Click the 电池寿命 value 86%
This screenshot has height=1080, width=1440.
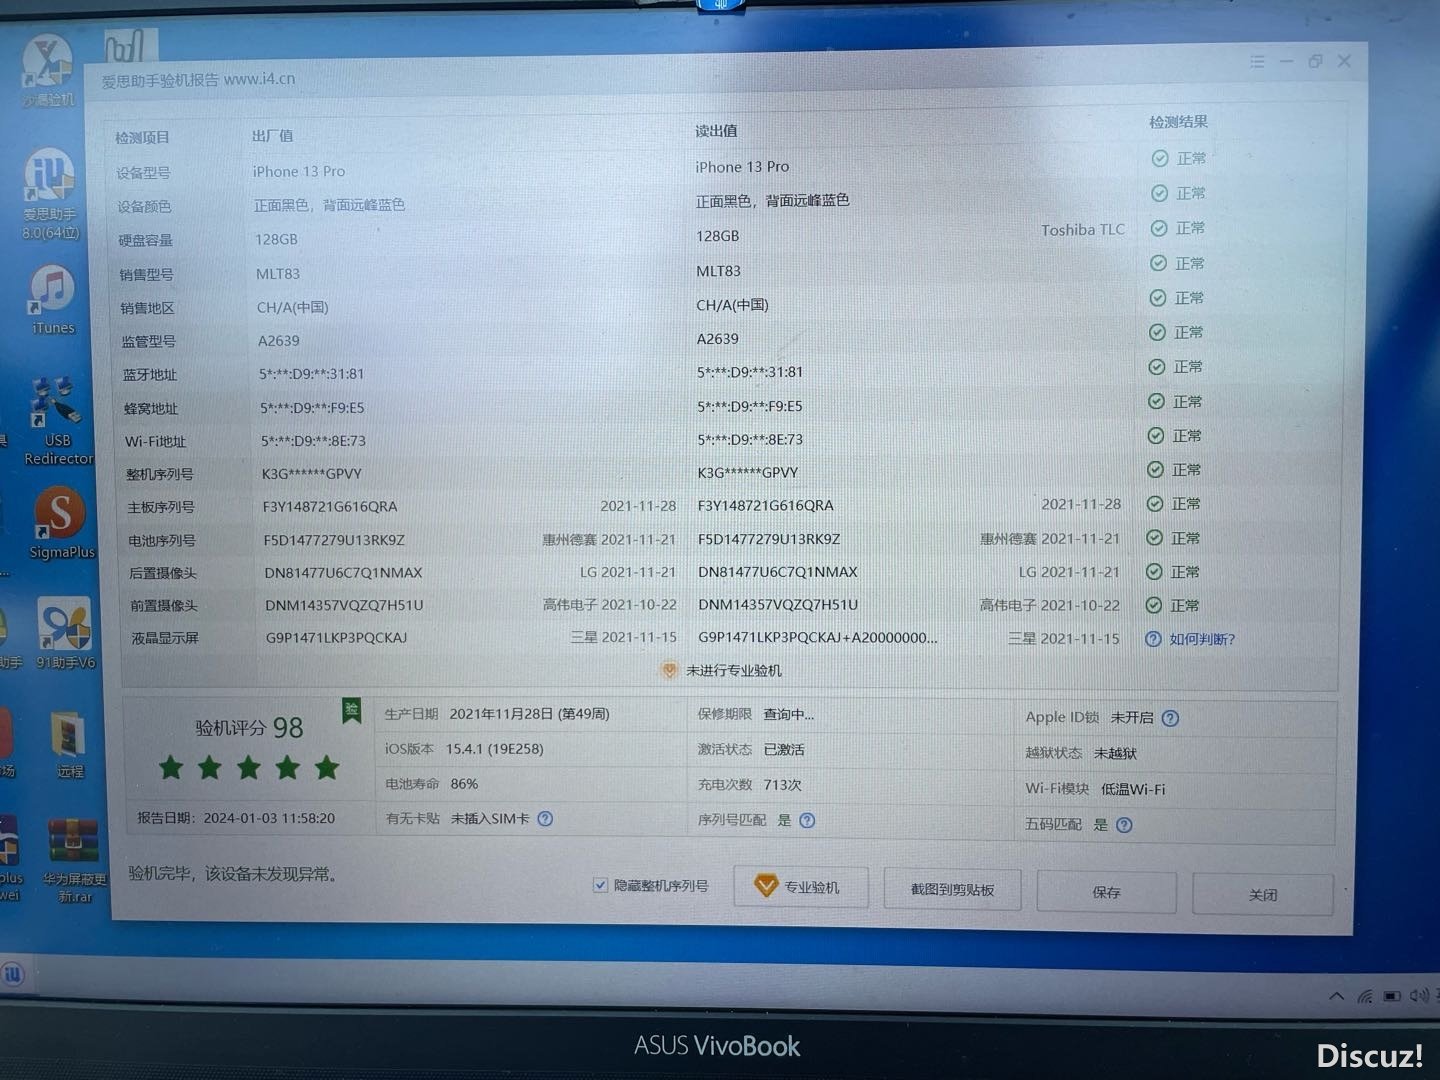[x=464, y=784]
